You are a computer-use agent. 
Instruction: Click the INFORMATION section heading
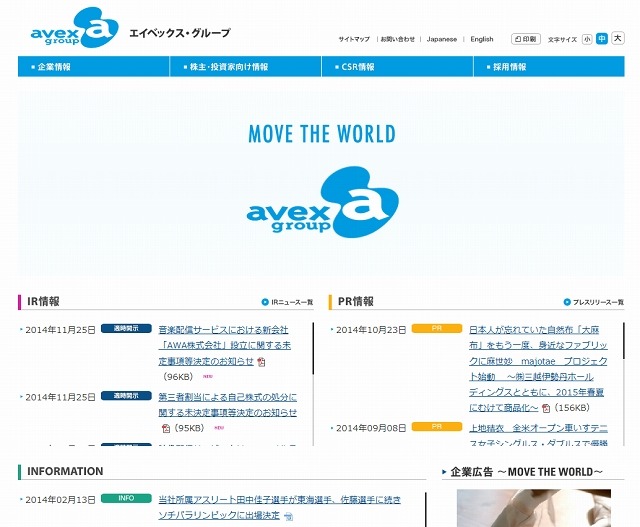point(65,471)
